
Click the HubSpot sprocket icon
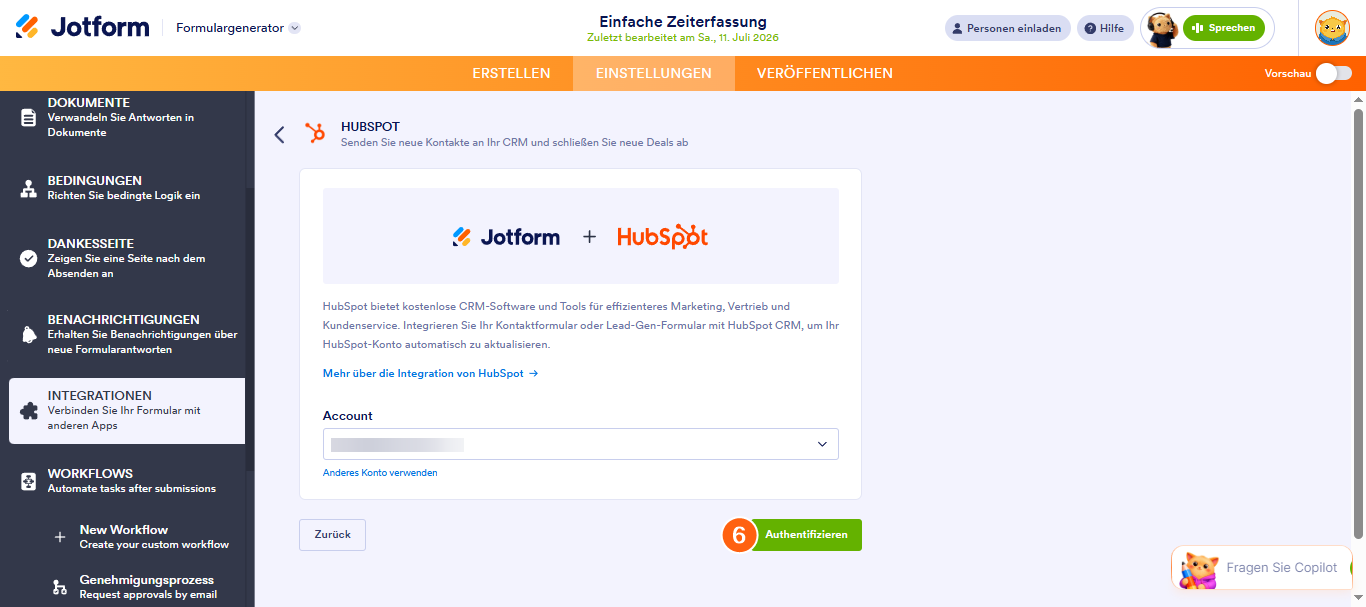pos(315,133)
